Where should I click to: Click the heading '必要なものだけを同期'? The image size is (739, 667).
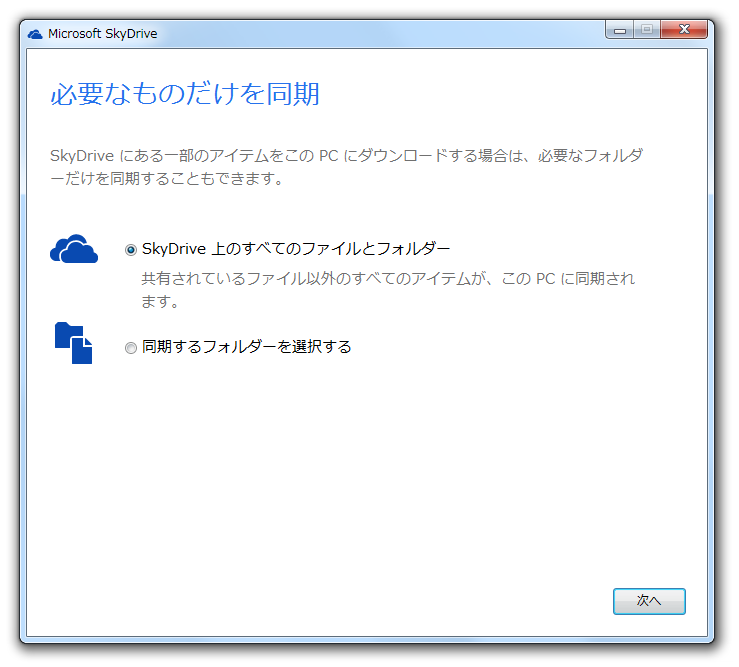[x=185, y=93]
